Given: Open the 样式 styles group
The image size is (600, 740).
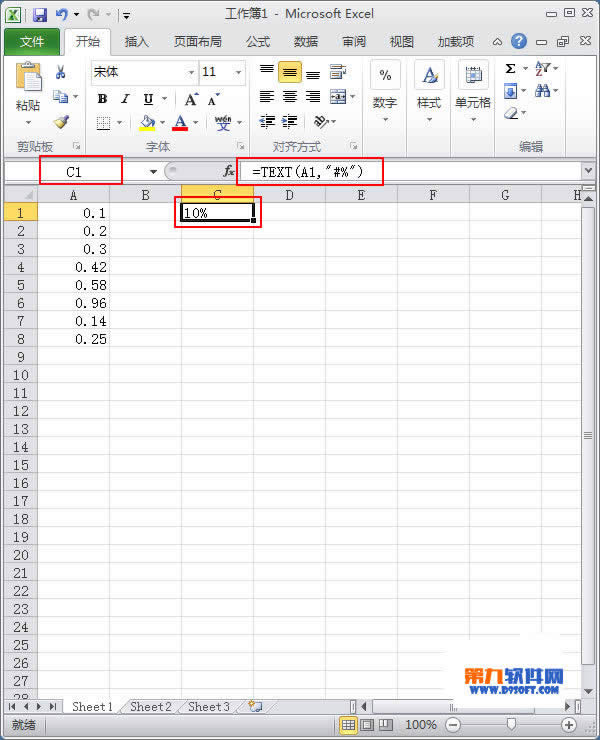Looking at the screenshot, I should coord(429,92).
